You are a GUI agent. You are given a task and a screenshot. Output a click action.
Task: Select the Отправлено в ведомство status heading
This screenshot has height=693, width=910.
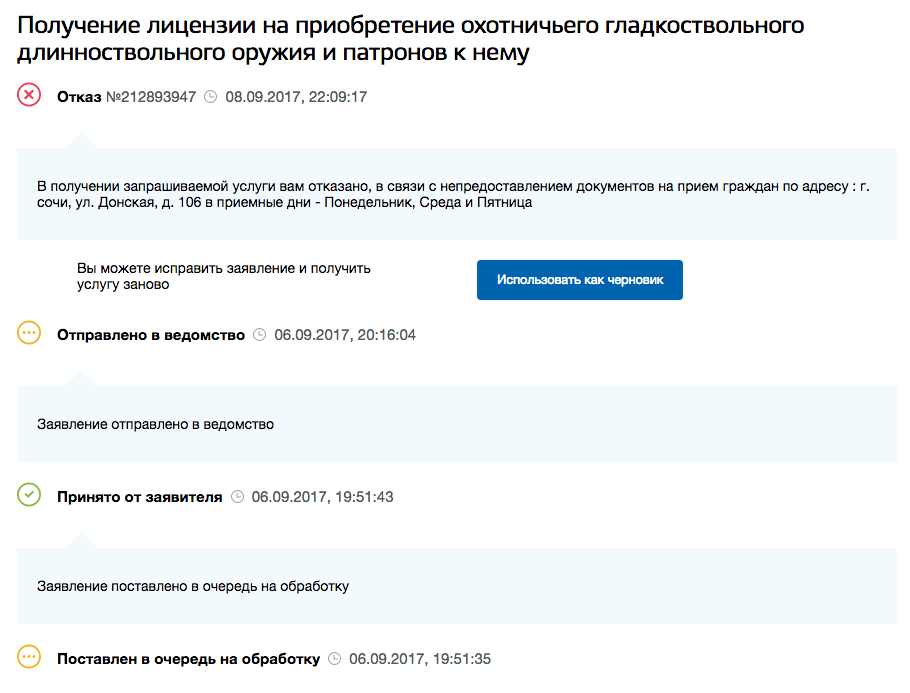click(x=151, y=335)
